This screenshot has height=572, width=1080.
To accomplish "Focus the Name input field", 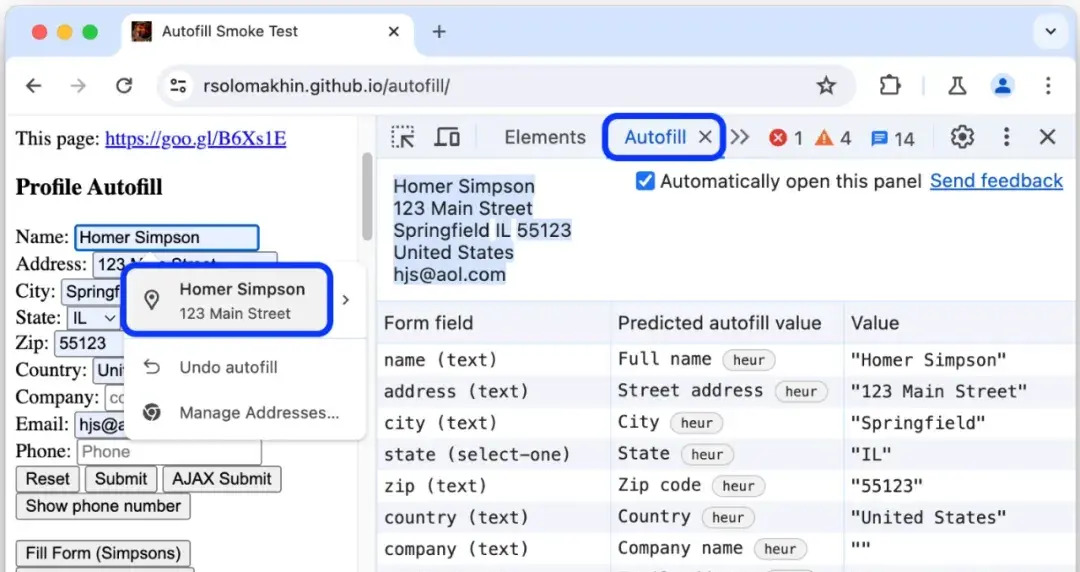I will pos(167,237).
